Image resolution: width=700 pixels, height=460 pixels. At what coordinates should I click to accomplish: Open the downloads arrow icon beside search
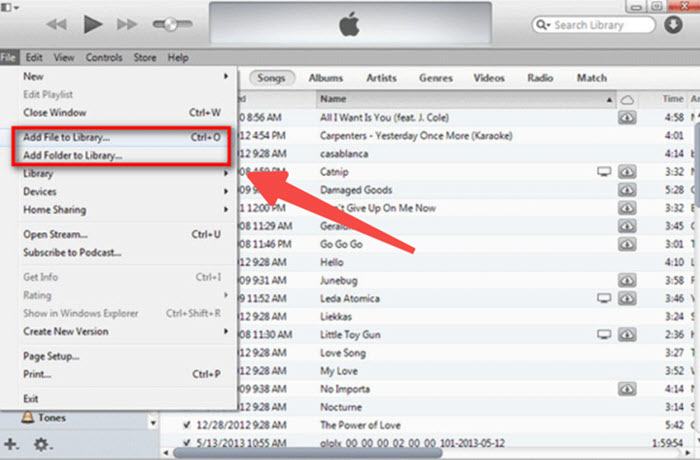click(x=675, y=23)
